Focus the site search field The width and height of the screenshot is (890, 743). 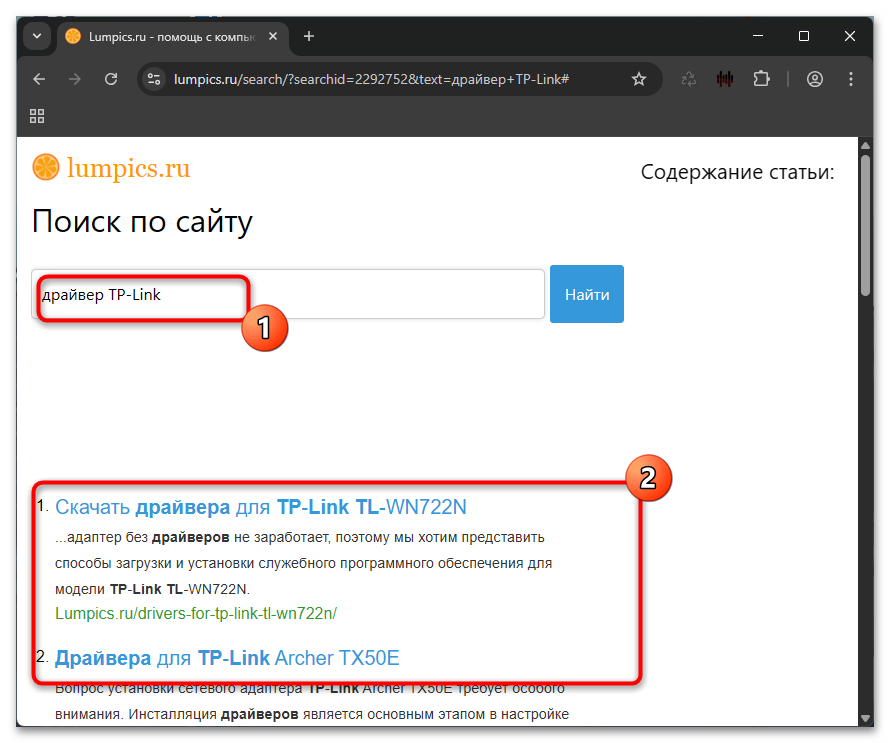click(288, 294)
